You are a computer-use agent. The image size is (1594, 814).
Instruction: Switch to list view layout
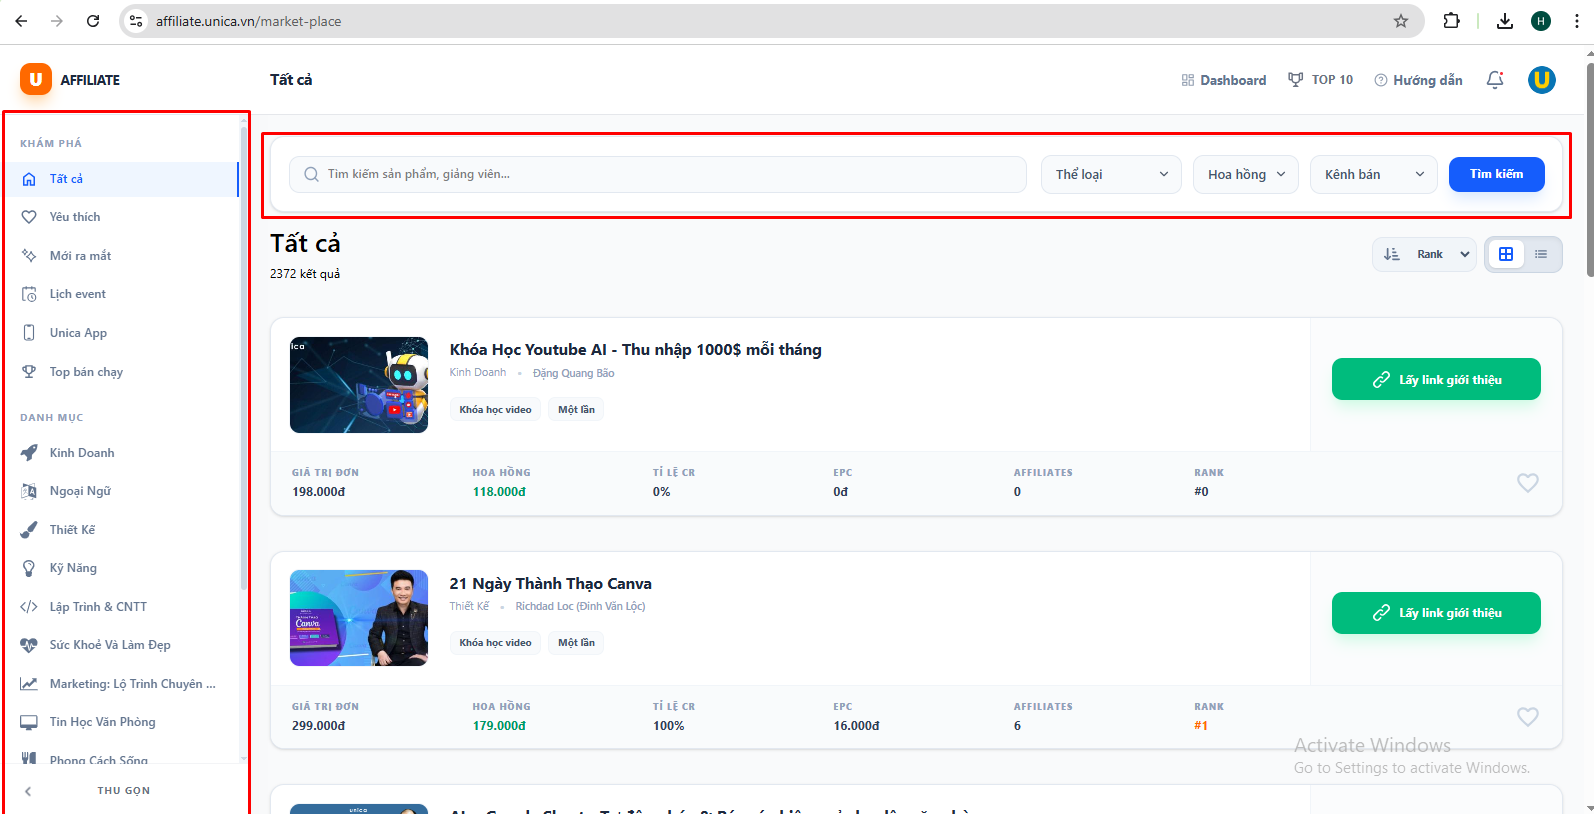point(1541,254)
